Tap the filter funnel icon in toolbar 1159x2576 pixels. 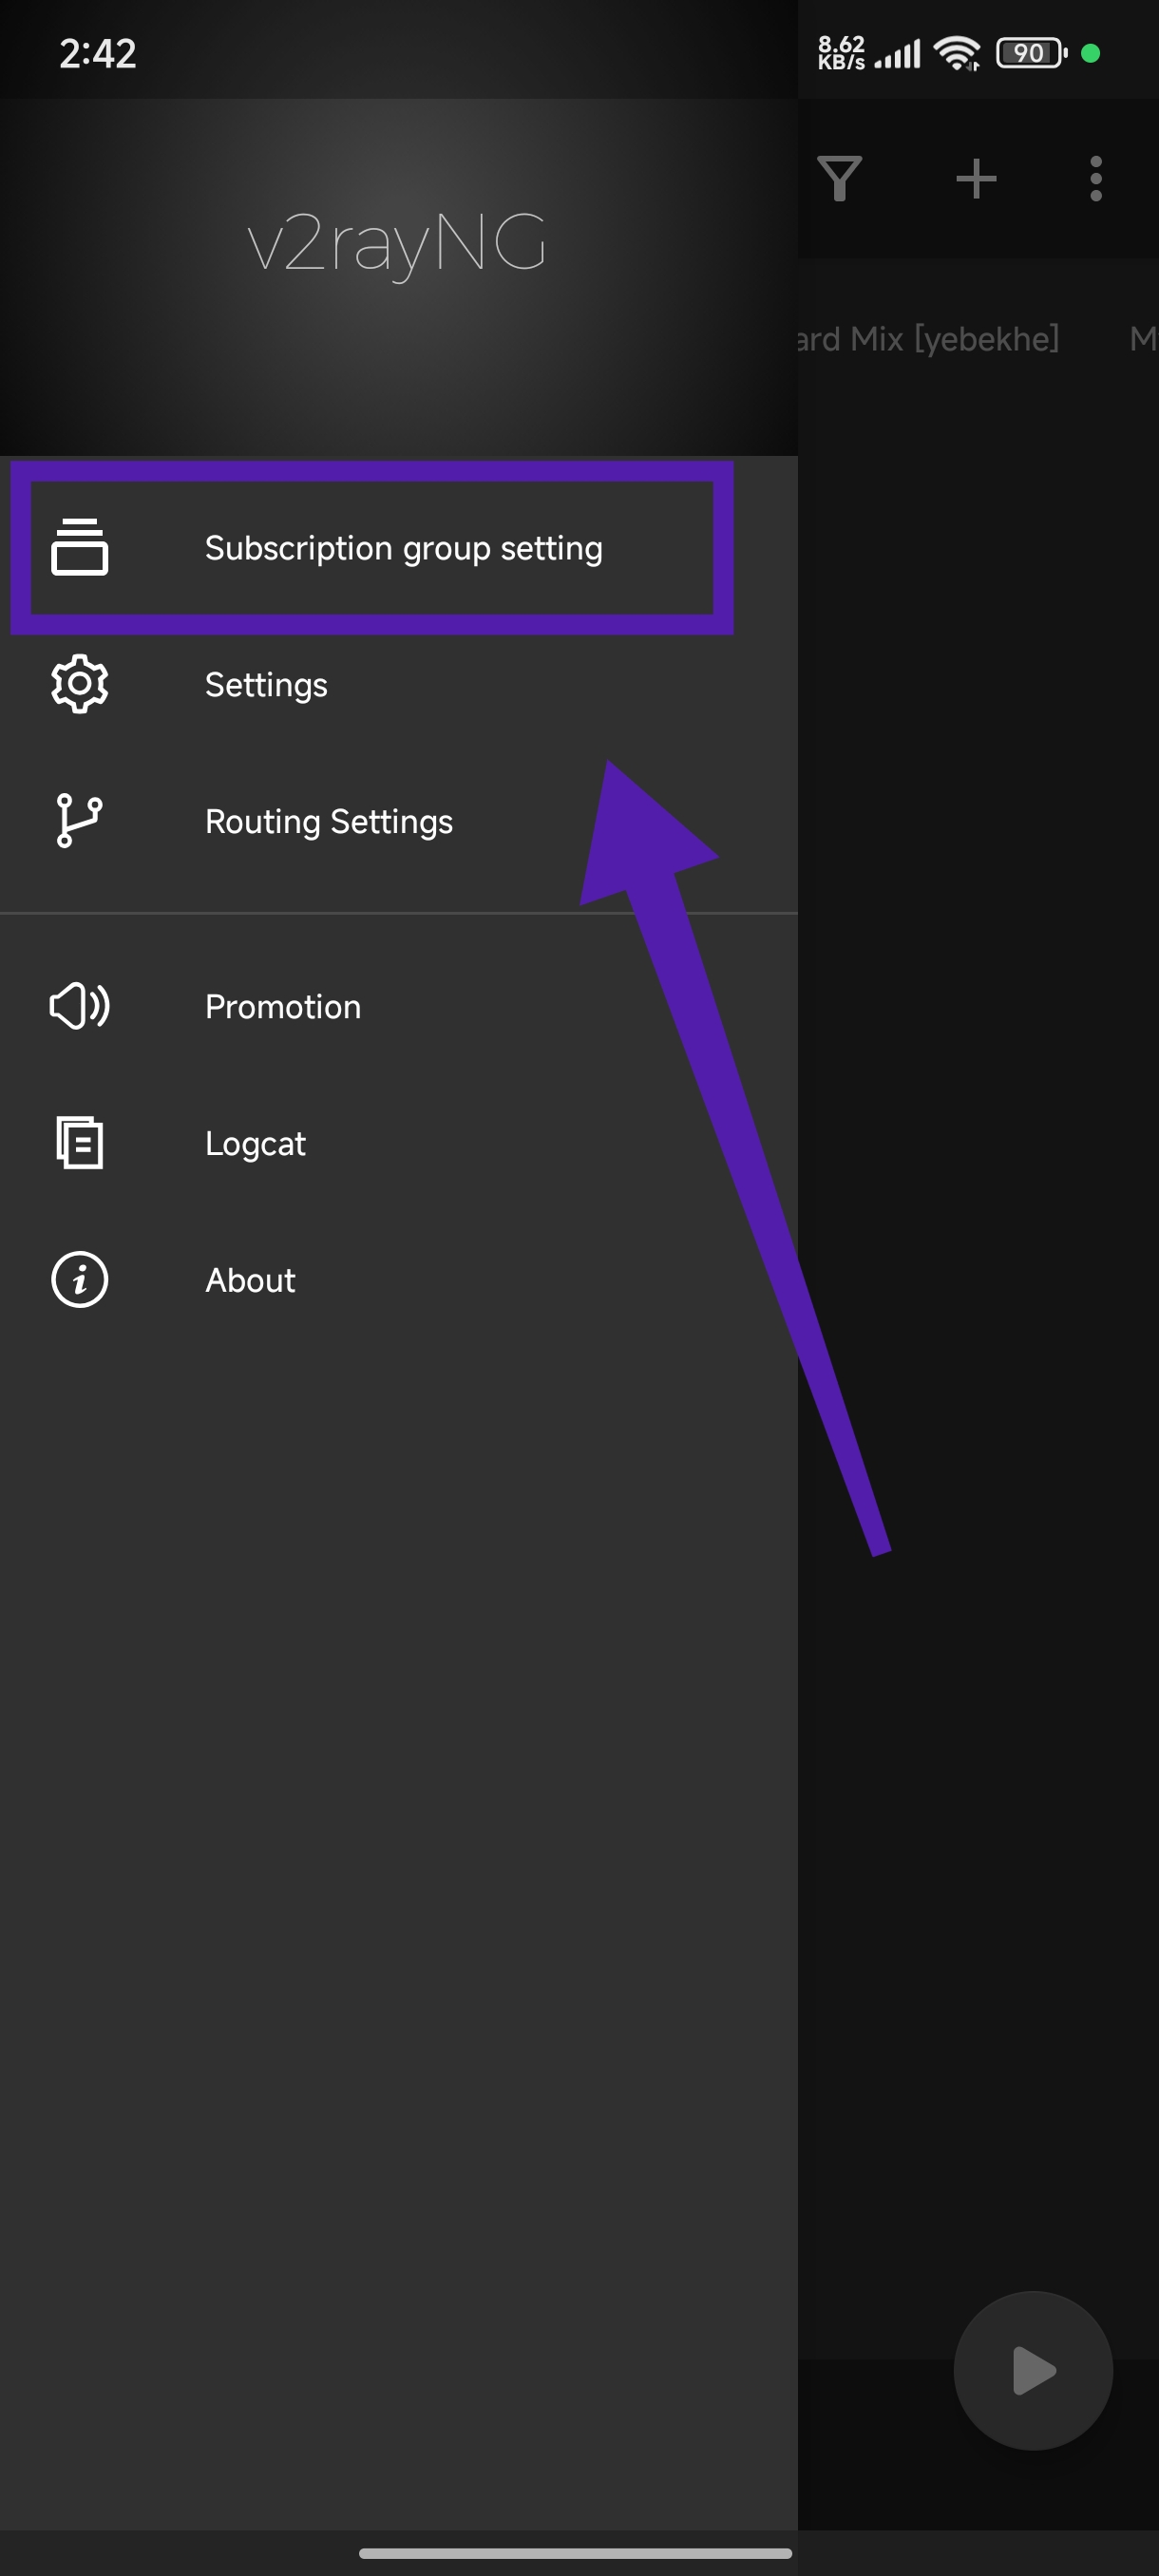click(840, 179)
